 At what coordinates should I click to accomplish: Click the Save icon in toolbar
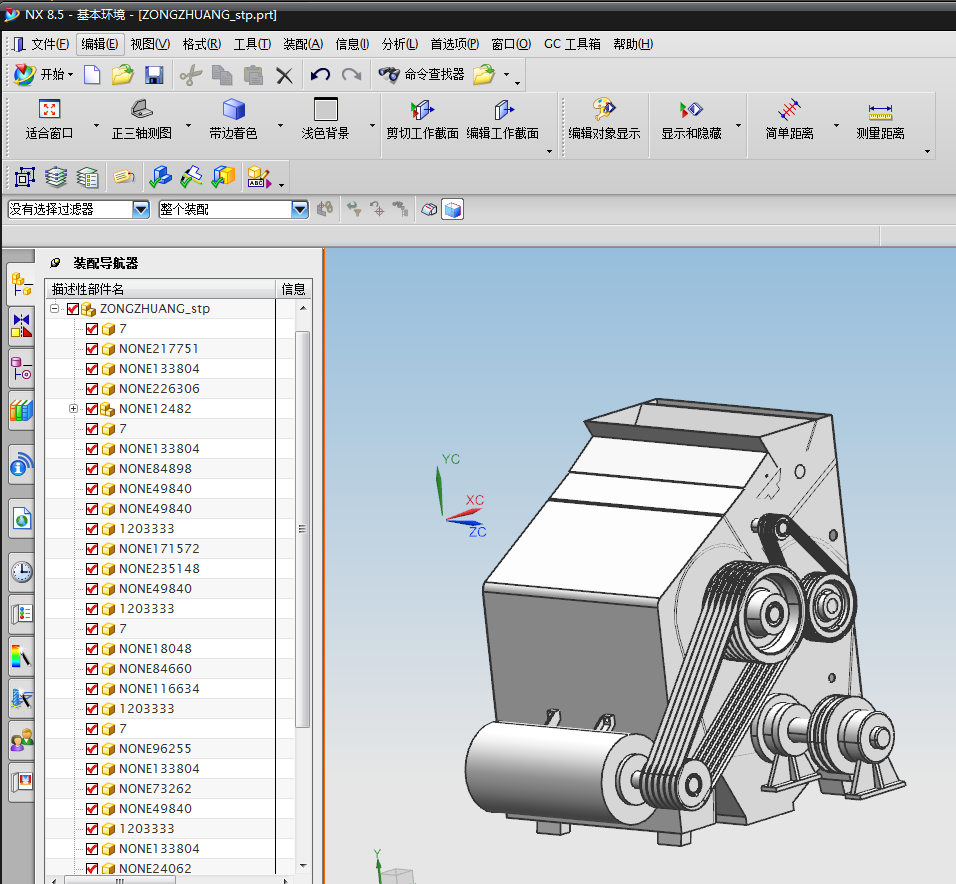coord(154,75)
